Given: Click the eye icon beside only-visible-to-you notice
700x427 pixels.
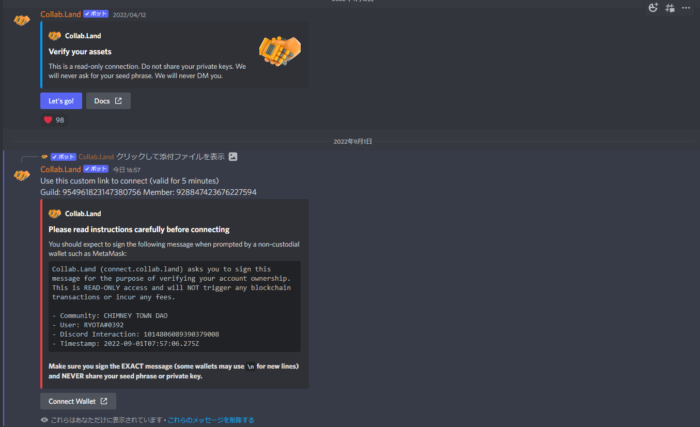Looking at the screenshot, I should 44,420.
